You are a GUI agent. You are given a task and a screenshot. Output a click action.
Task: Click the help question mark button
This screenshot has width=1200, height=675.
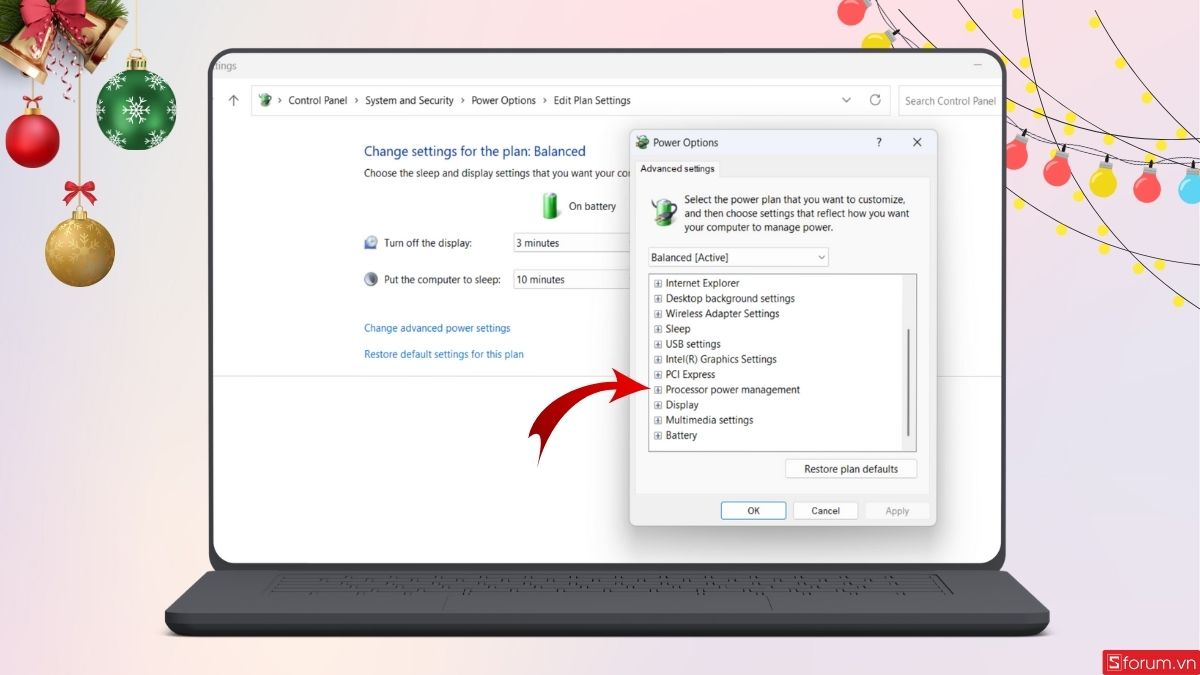pyautogui.click(x=879, y=143)
